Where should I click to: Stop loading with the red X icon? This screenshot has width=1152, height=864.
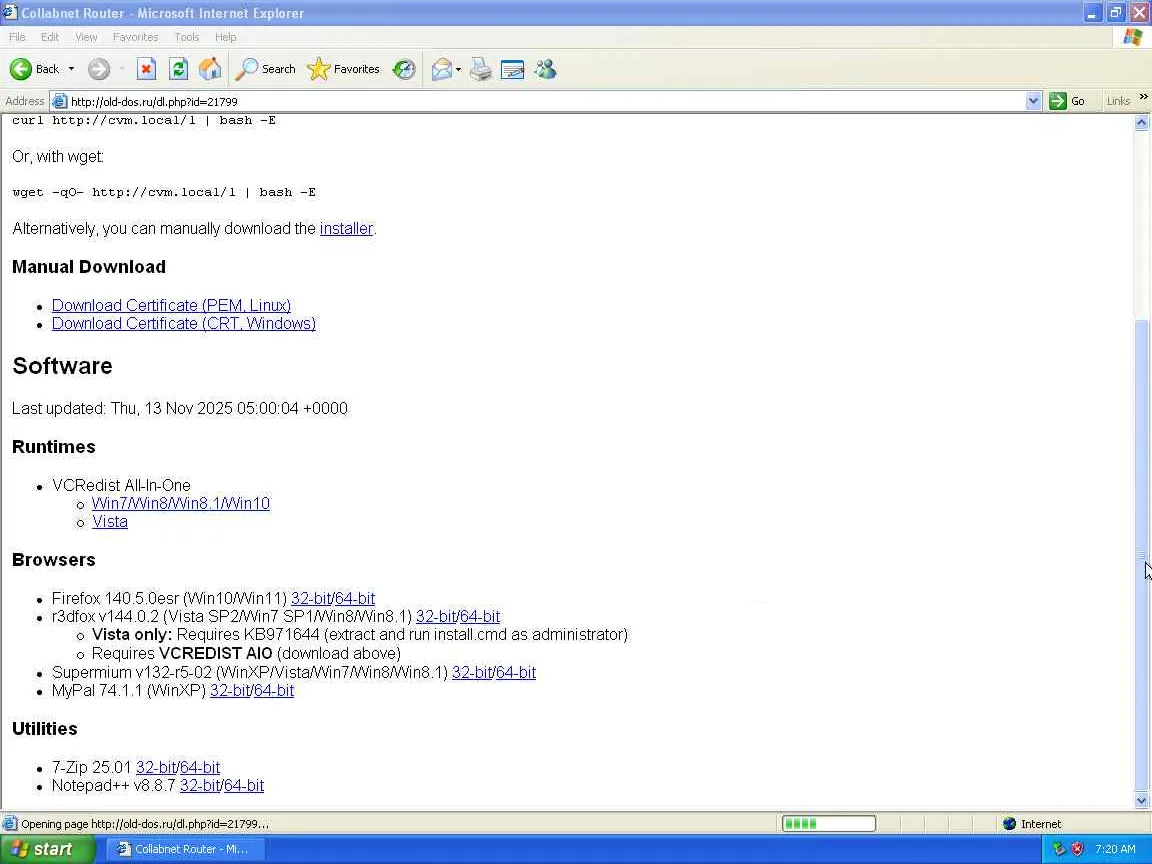[146, 69]
